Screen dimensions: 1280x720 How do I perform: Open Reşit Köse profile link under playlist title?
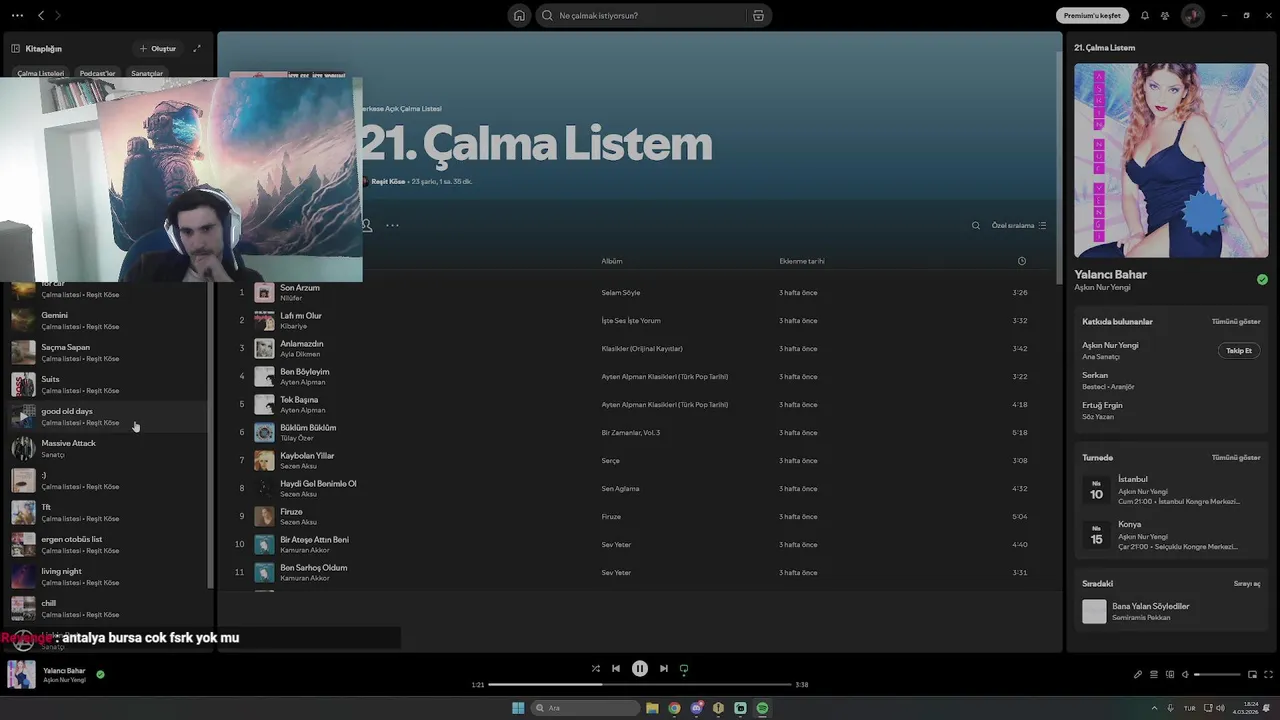(x=388, y=181)
